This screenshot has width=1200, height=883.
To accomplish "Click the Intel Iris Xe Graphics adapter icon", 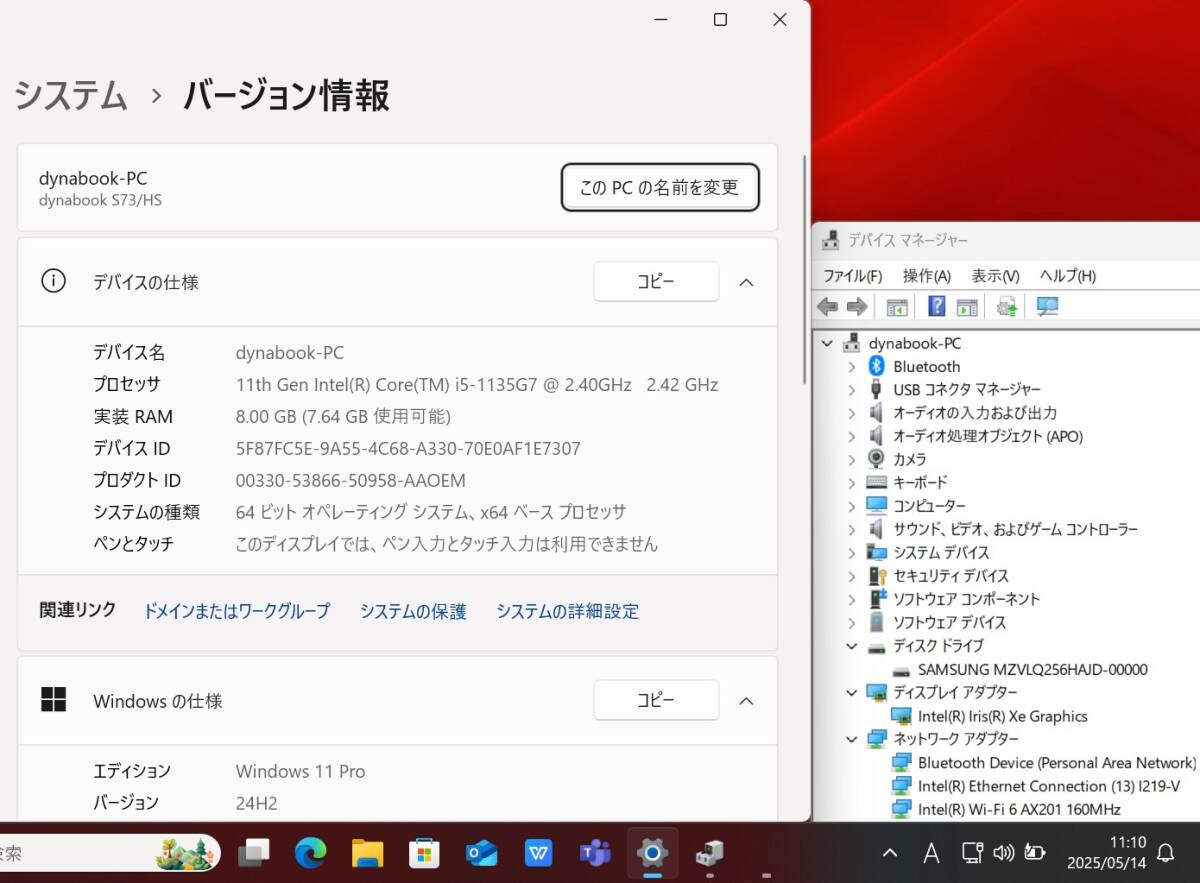I will click(x=901, y=716).
